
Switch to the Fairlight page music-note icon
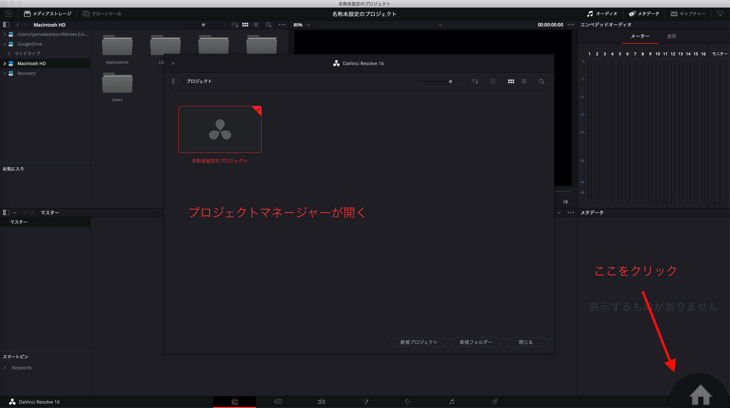click(452, 401)
